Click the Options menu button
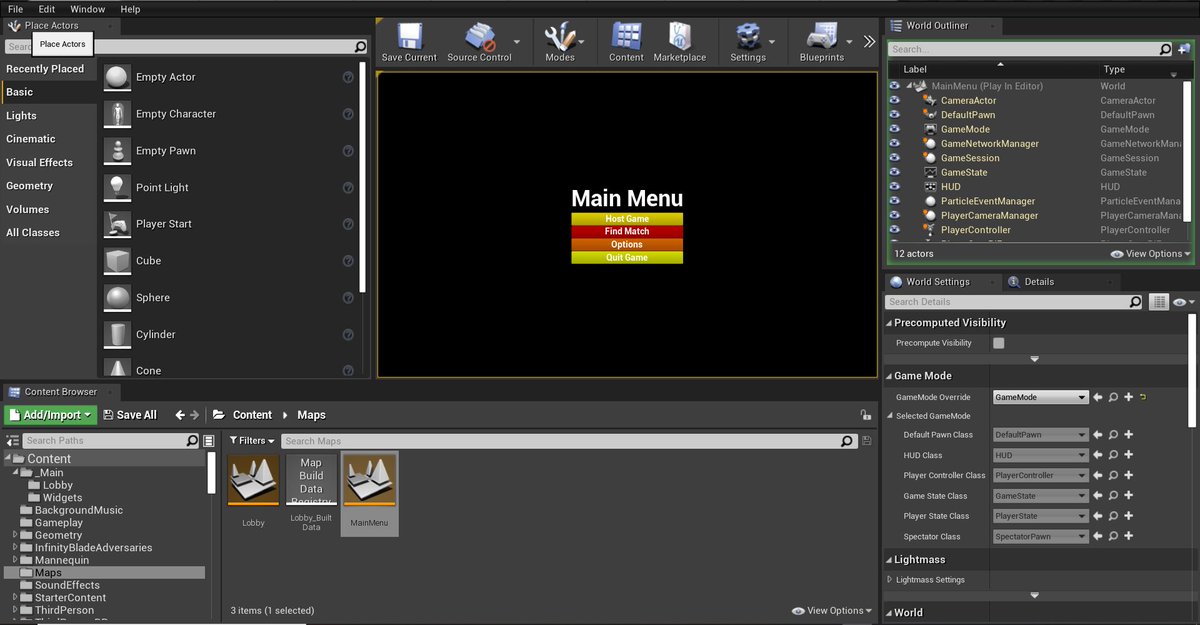1200x625 pixels. 627,245
